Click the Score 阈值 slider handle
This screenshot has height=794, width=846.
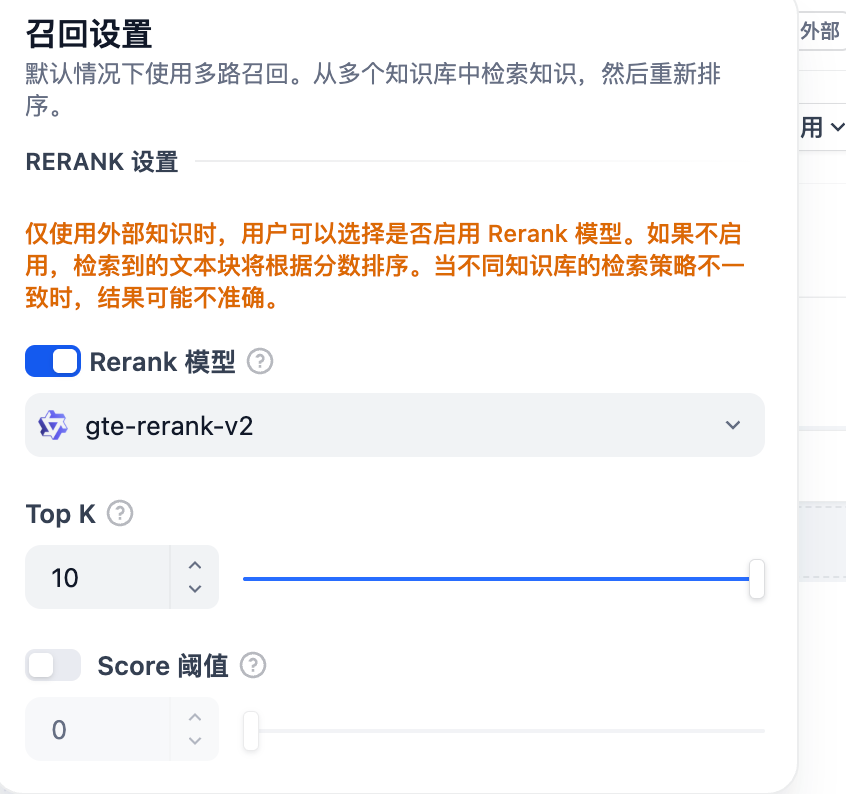coord(251,731)
